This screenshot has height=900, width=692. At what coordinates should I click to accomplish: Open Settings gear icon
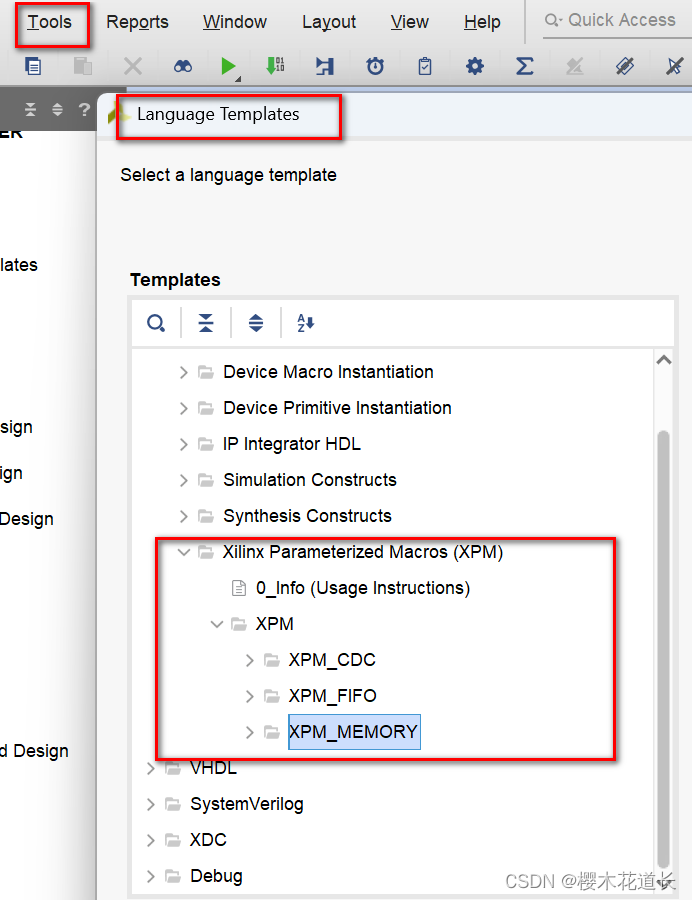coord(475,66)
